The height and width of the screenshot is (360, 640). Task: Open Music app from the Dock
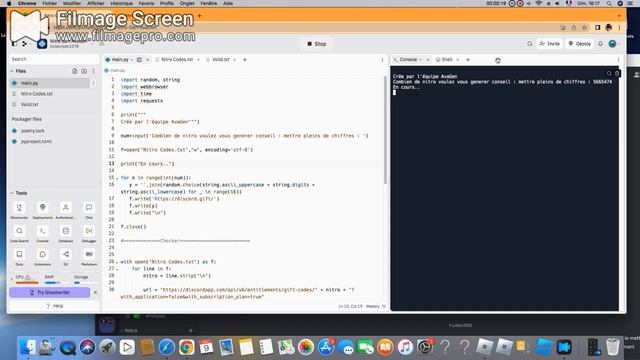pyautogui.click(x=405, y=347)
